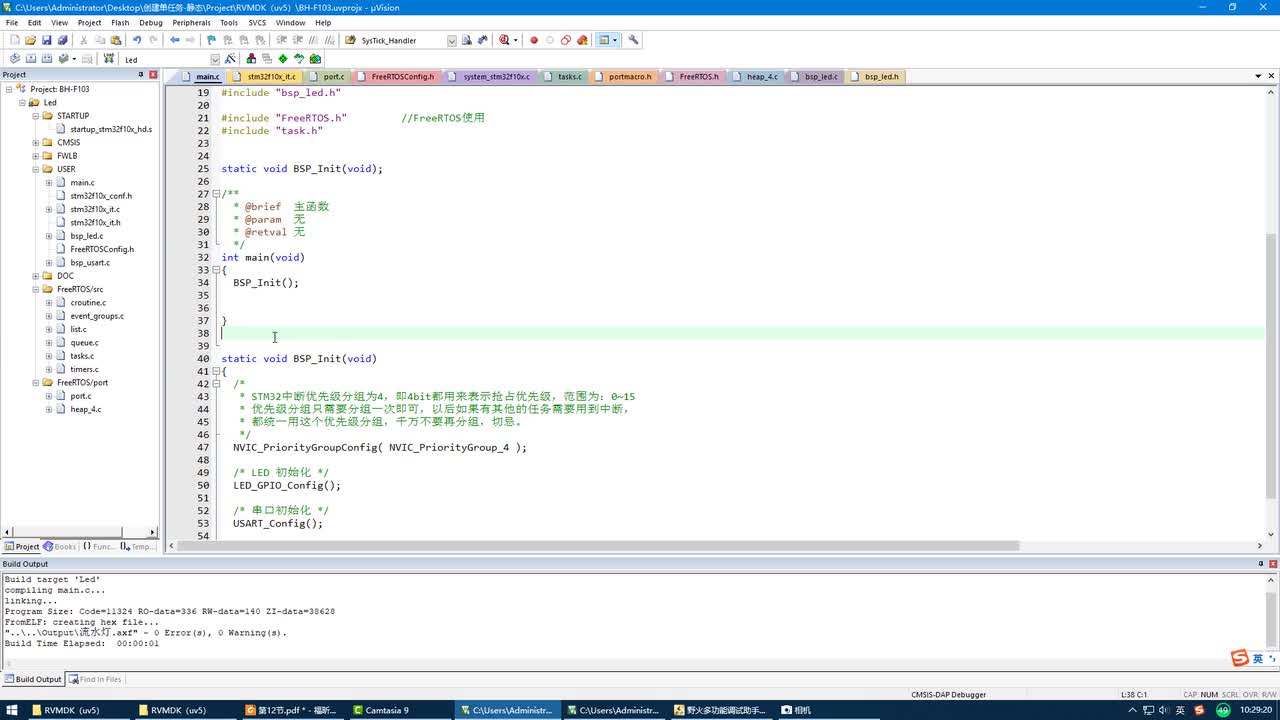Collapse the FreeRTOS/src folder

click(x=35, y=289)
